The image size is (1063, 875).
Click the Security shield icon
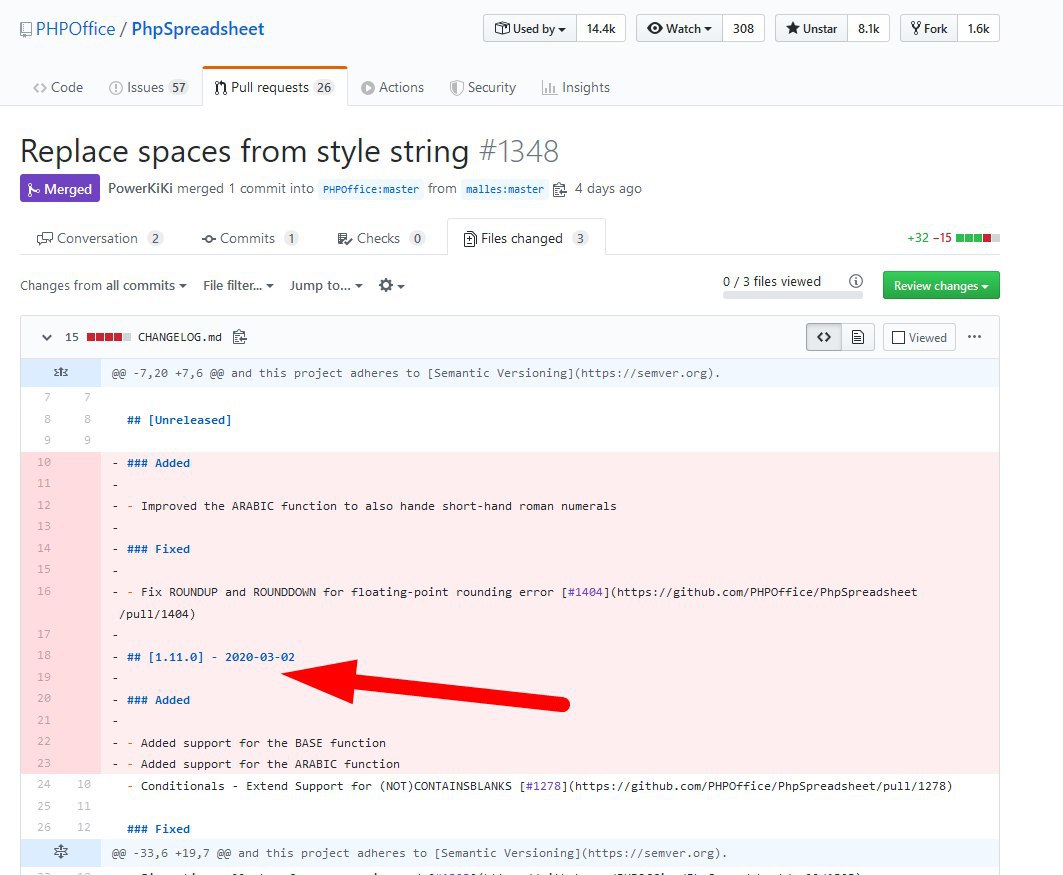pyautogui.click(x=457, y=87)
